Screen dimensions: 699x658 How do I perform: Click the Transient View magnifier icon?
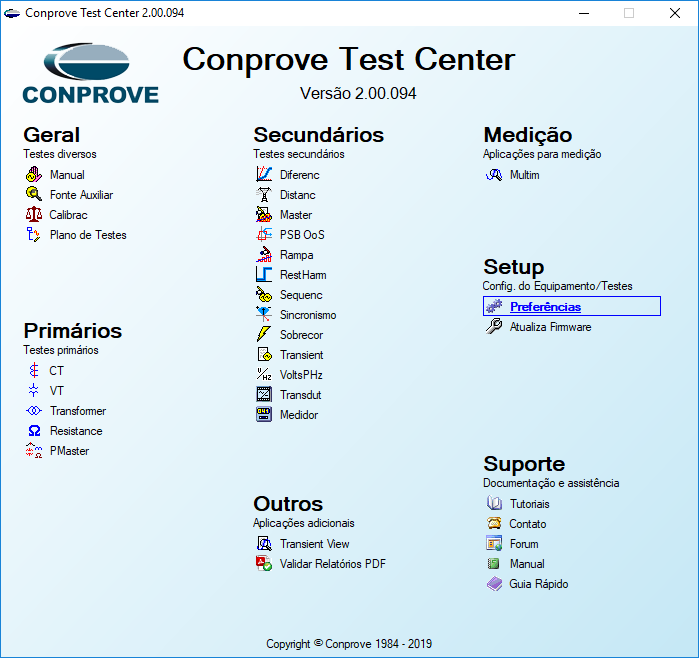[x=264, y=543]
